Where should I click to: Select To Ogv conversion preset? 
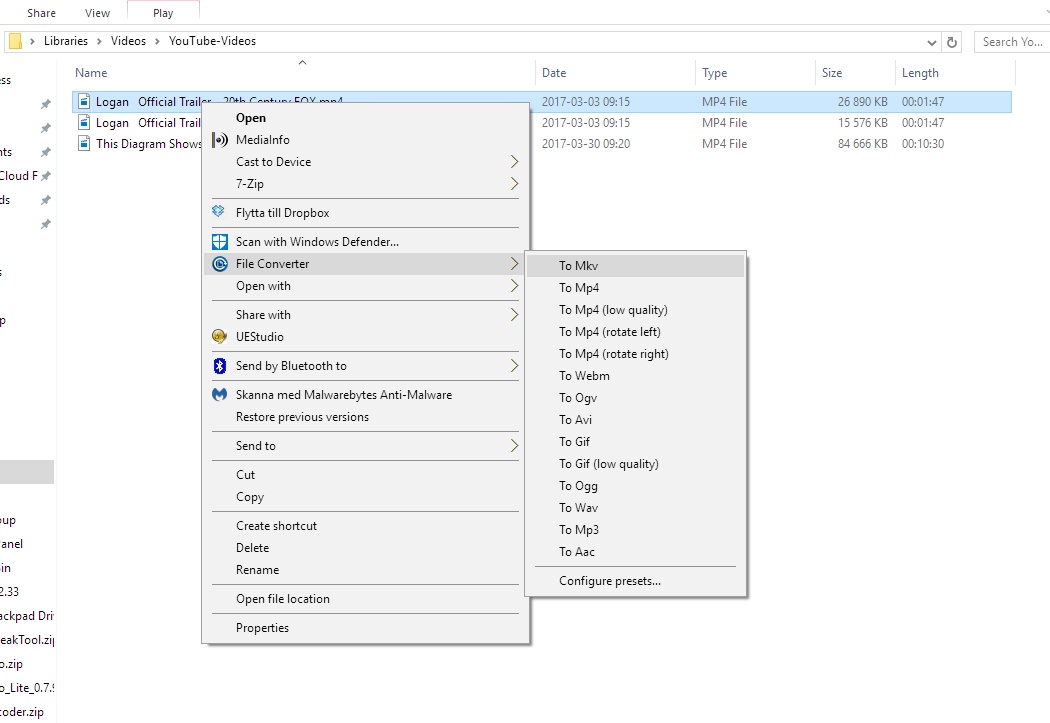[635, 398]
